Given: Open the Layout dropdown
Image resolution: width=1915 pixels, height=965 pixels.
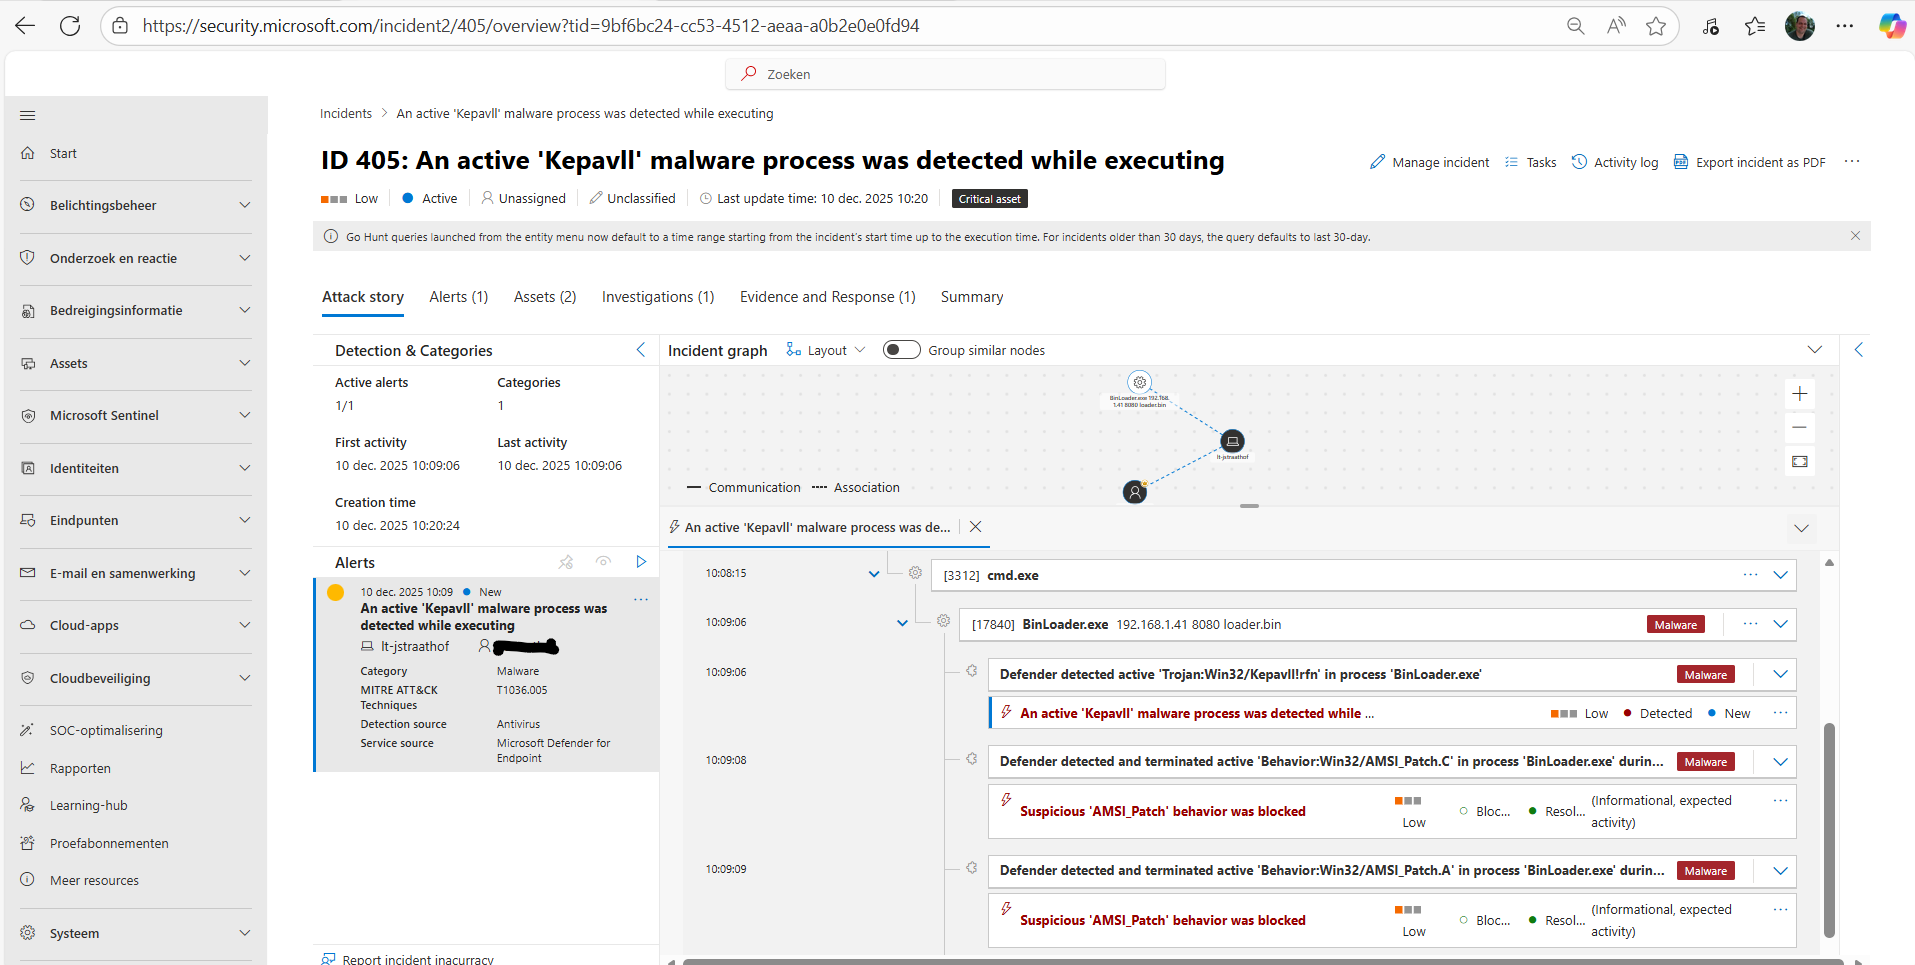Looking at the screenshot, I should pyautogui.click(x=826, y=350).
